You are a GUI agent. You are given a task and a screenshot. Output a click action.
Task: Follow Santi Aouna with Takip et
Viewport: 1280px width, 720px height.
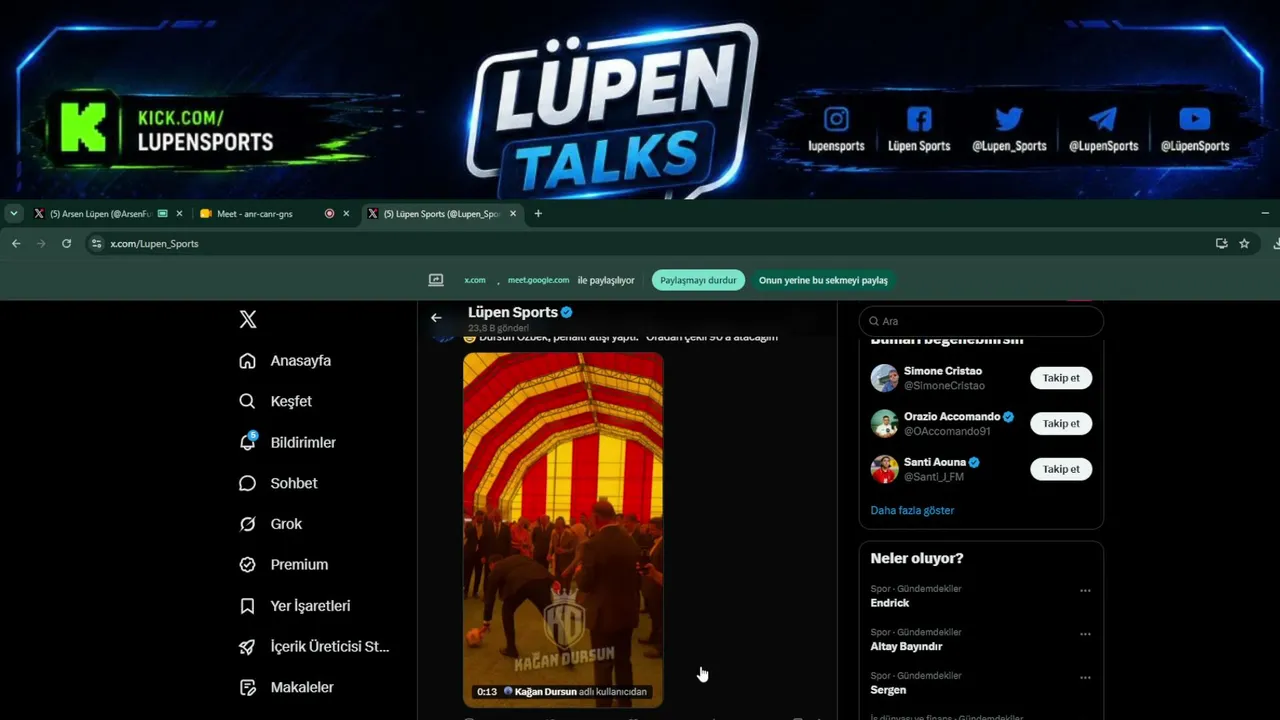(x=1061, y=469)
